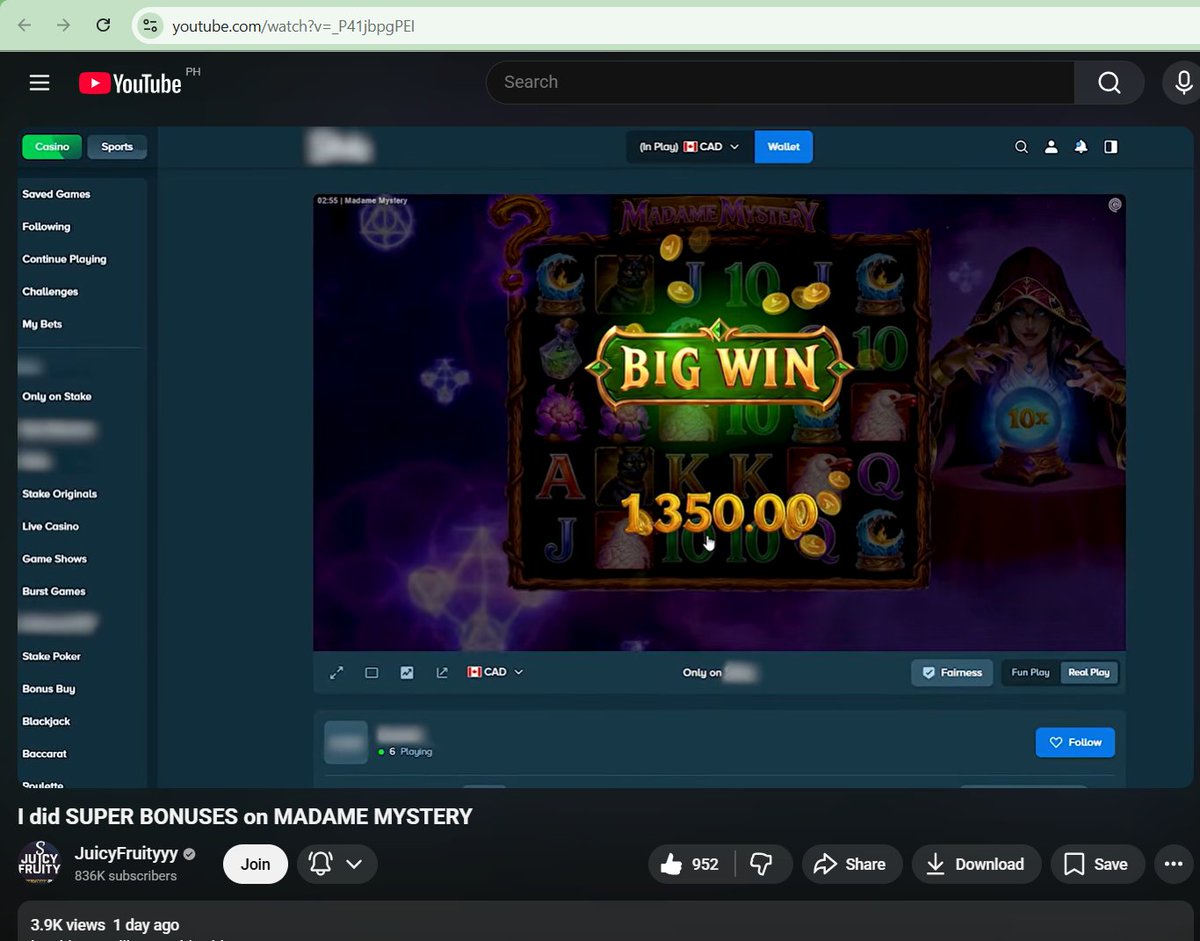The height and width of the screenshot is (941, 1200).
Task: Click the 3.9K views description line
Action: coord(105,925)
